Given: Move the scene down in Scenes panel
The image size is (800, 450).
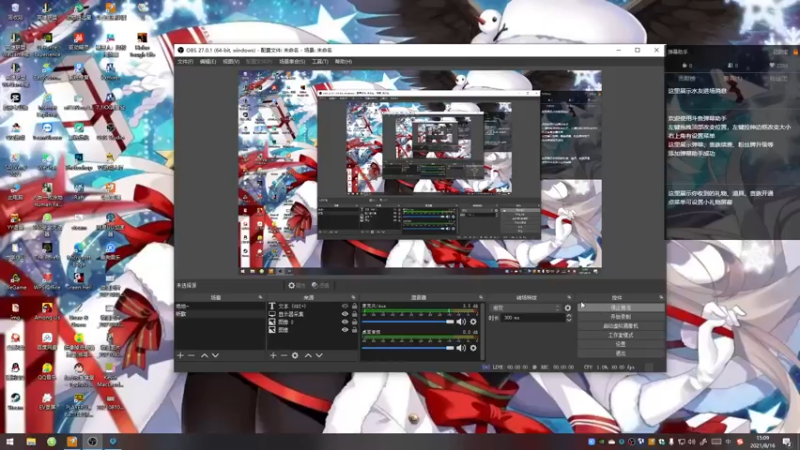Looking at the screenshot, I should [x=215, y=355].
